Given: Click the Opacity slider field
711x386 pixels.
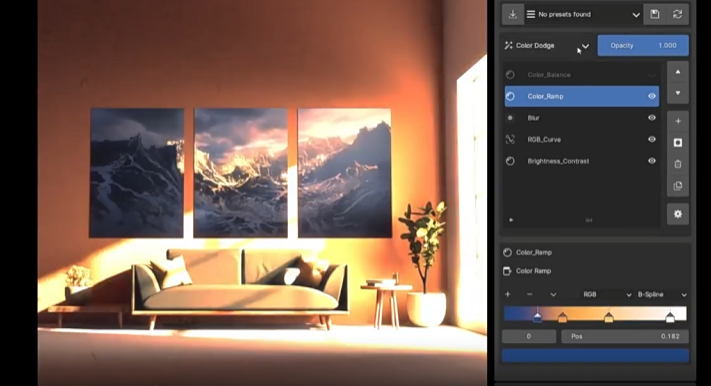Looking at the screenshot, I should click(x=643, y=45).
